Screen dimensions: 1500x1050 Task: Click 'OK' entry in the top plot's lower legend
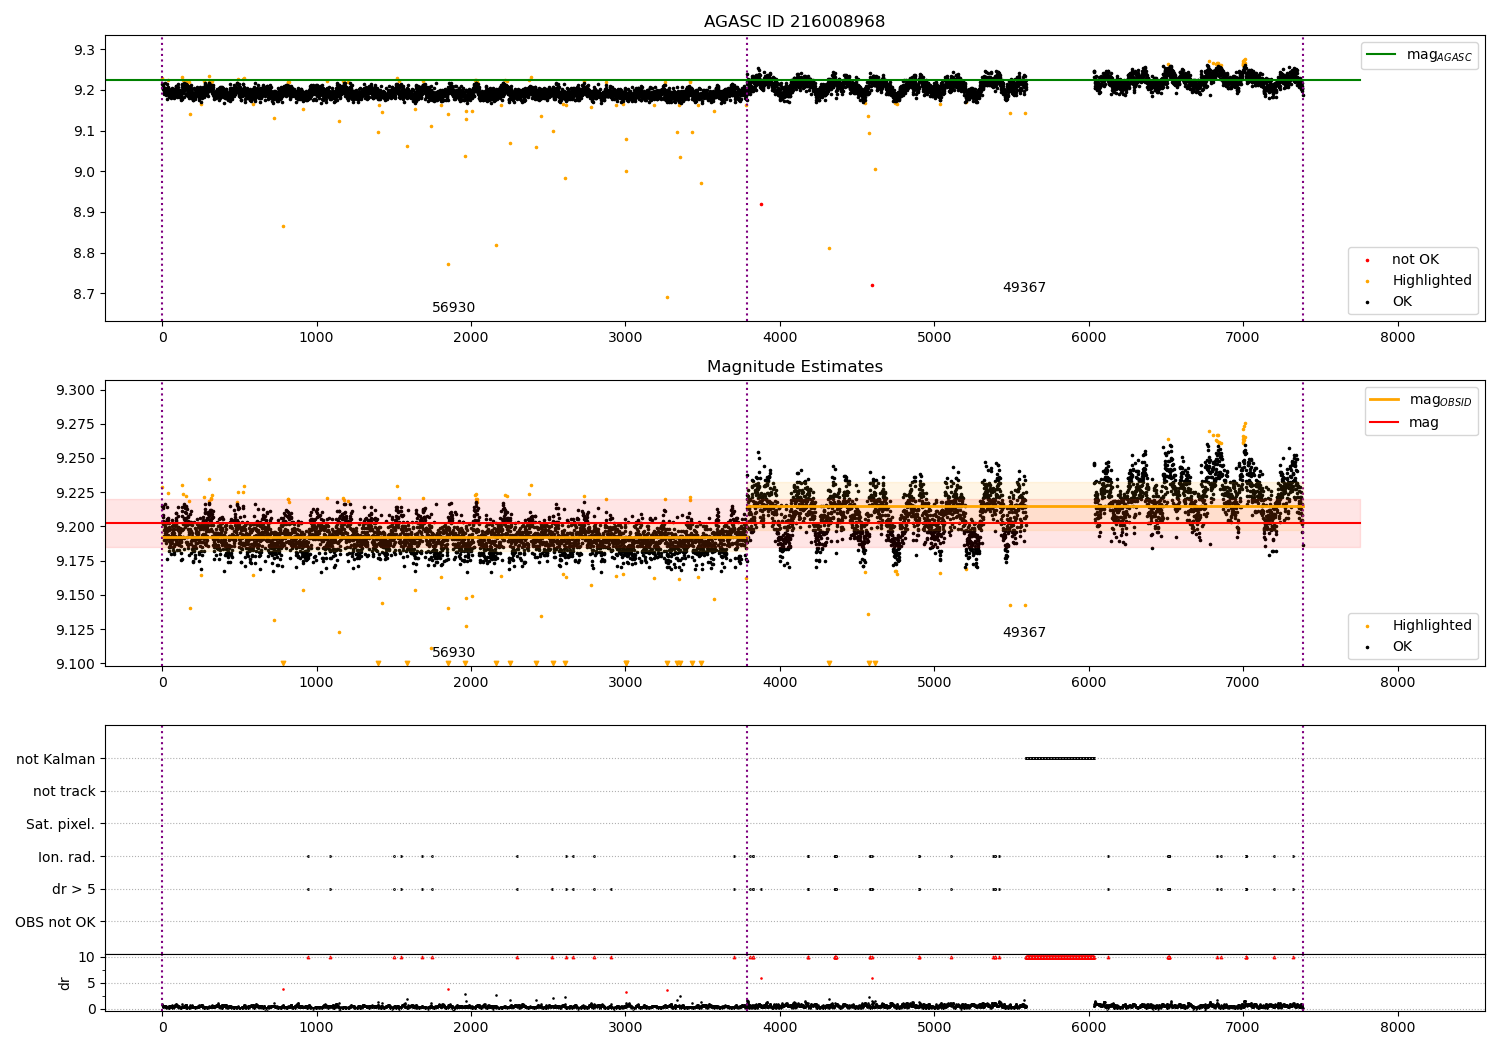(x=1402, y=302)
